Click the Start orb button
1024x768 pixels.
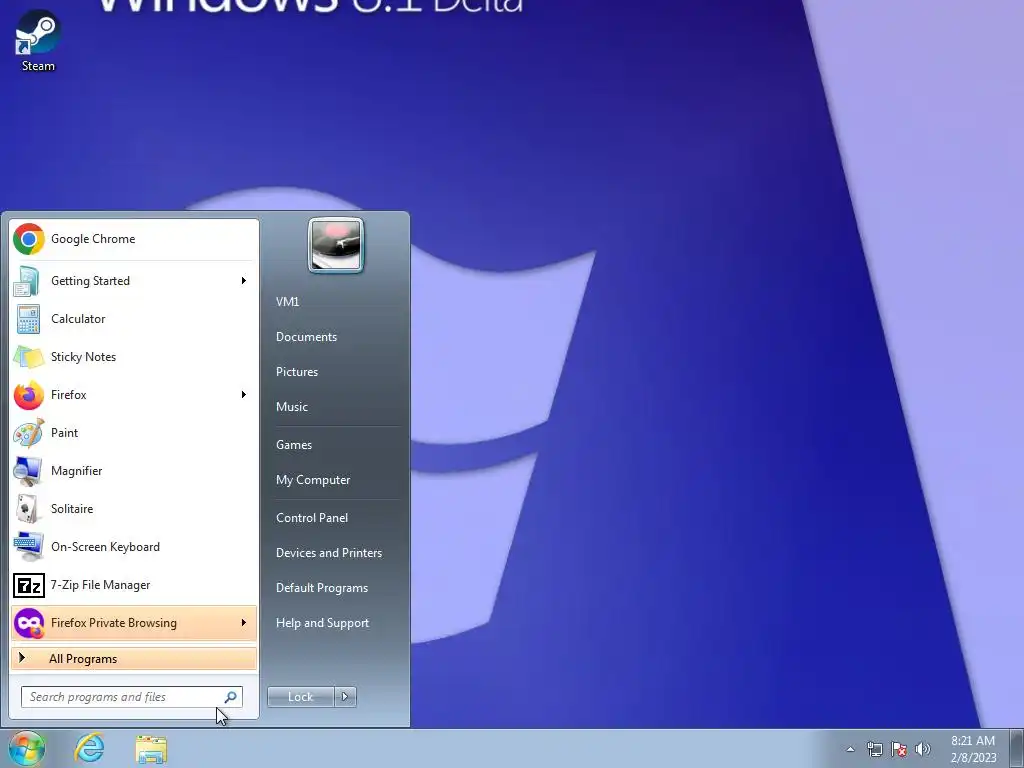[27, 748]
